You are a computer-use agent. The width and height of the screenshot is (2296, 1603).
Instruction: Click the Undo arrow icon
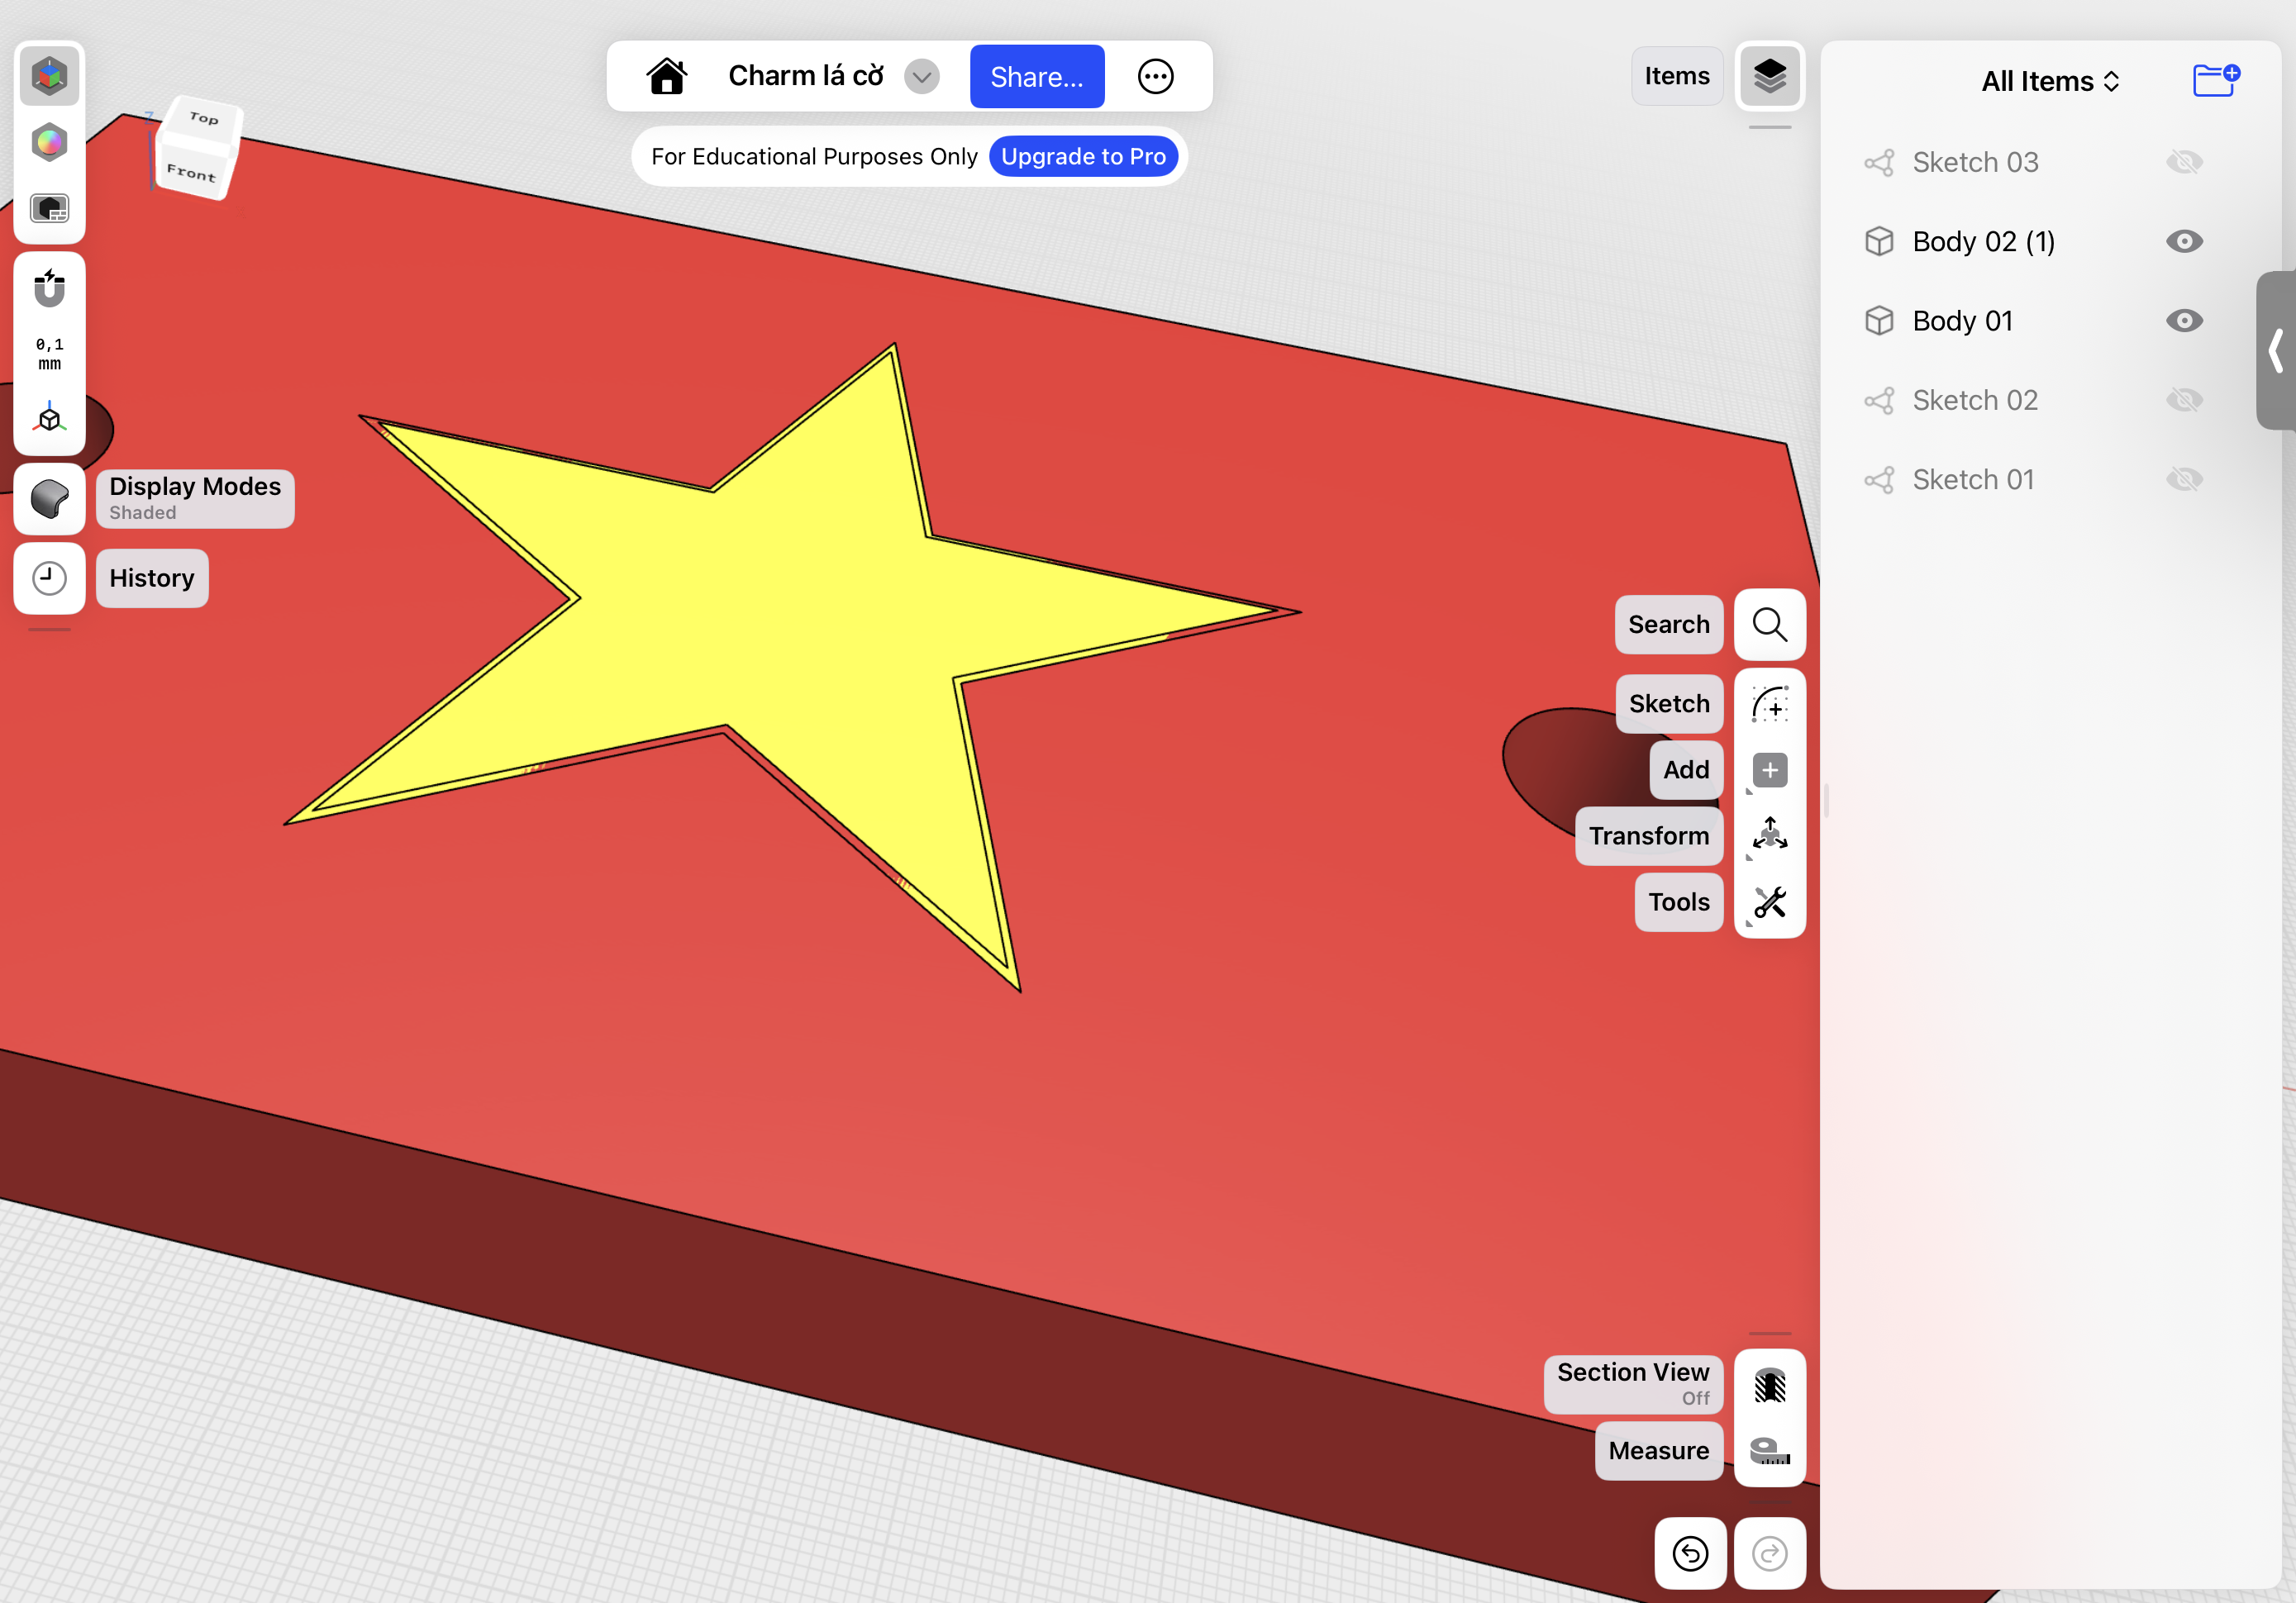pyautogui.click(x=1690, y=1553)
